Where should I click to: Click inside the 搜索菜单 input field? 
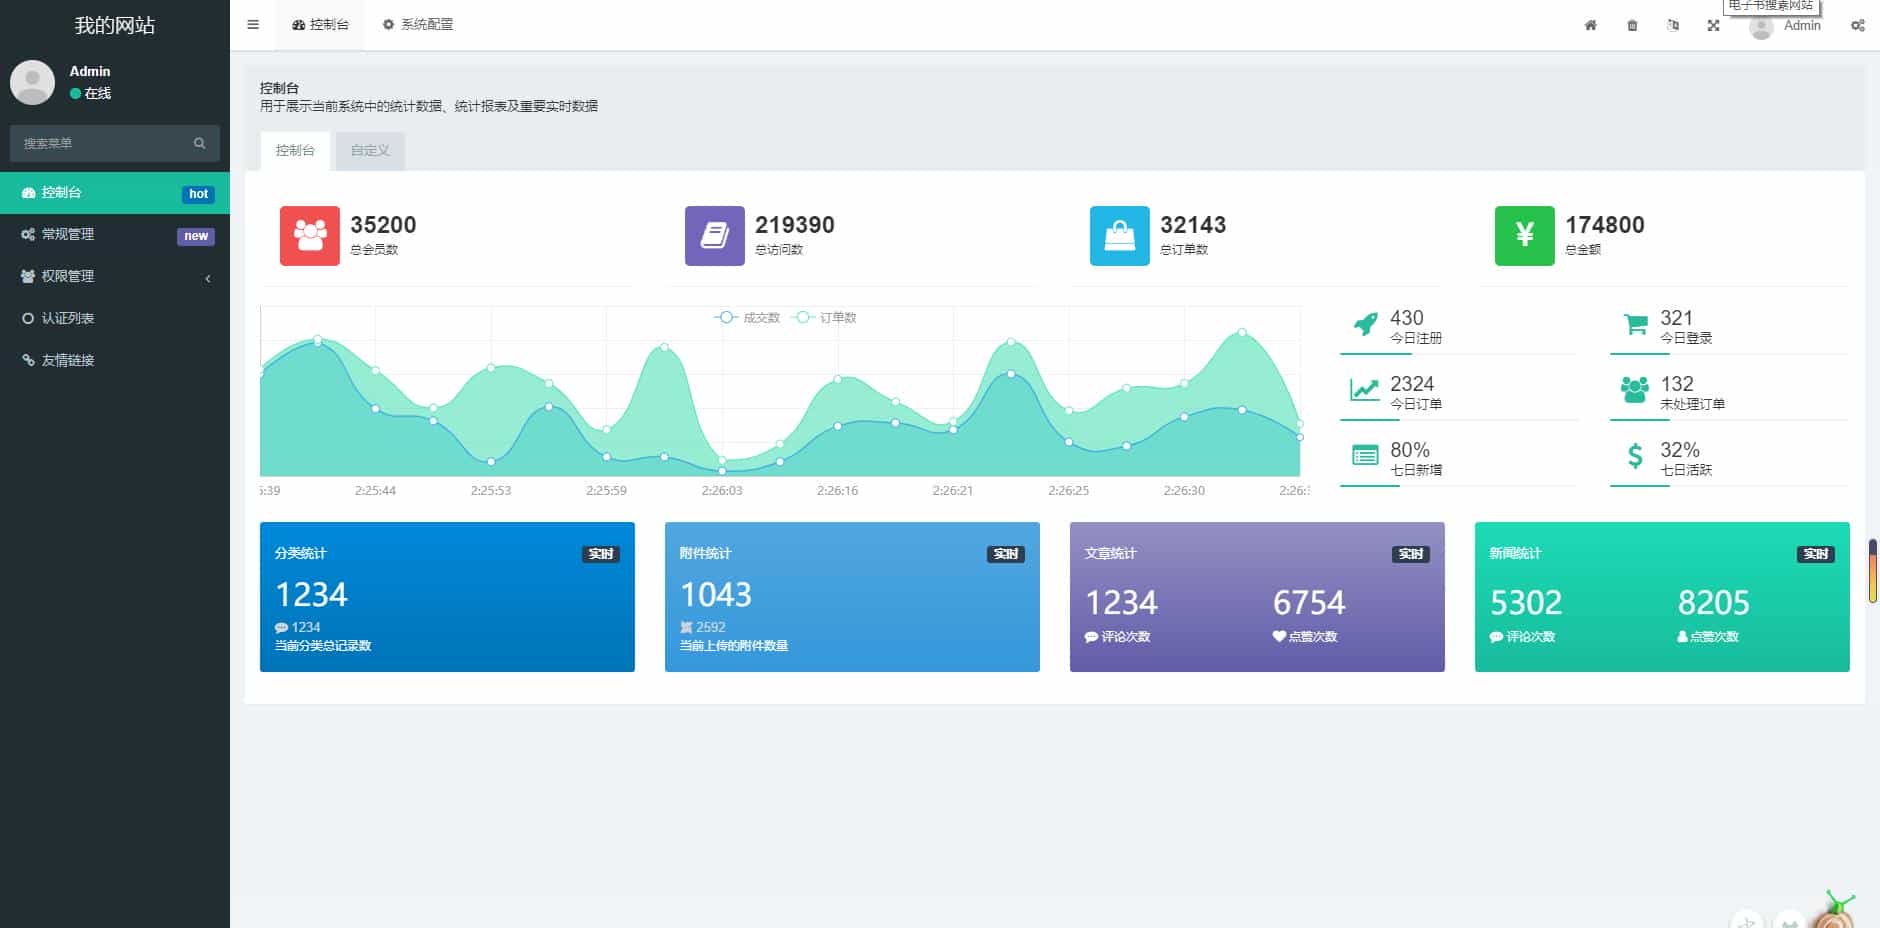[100, 143]
